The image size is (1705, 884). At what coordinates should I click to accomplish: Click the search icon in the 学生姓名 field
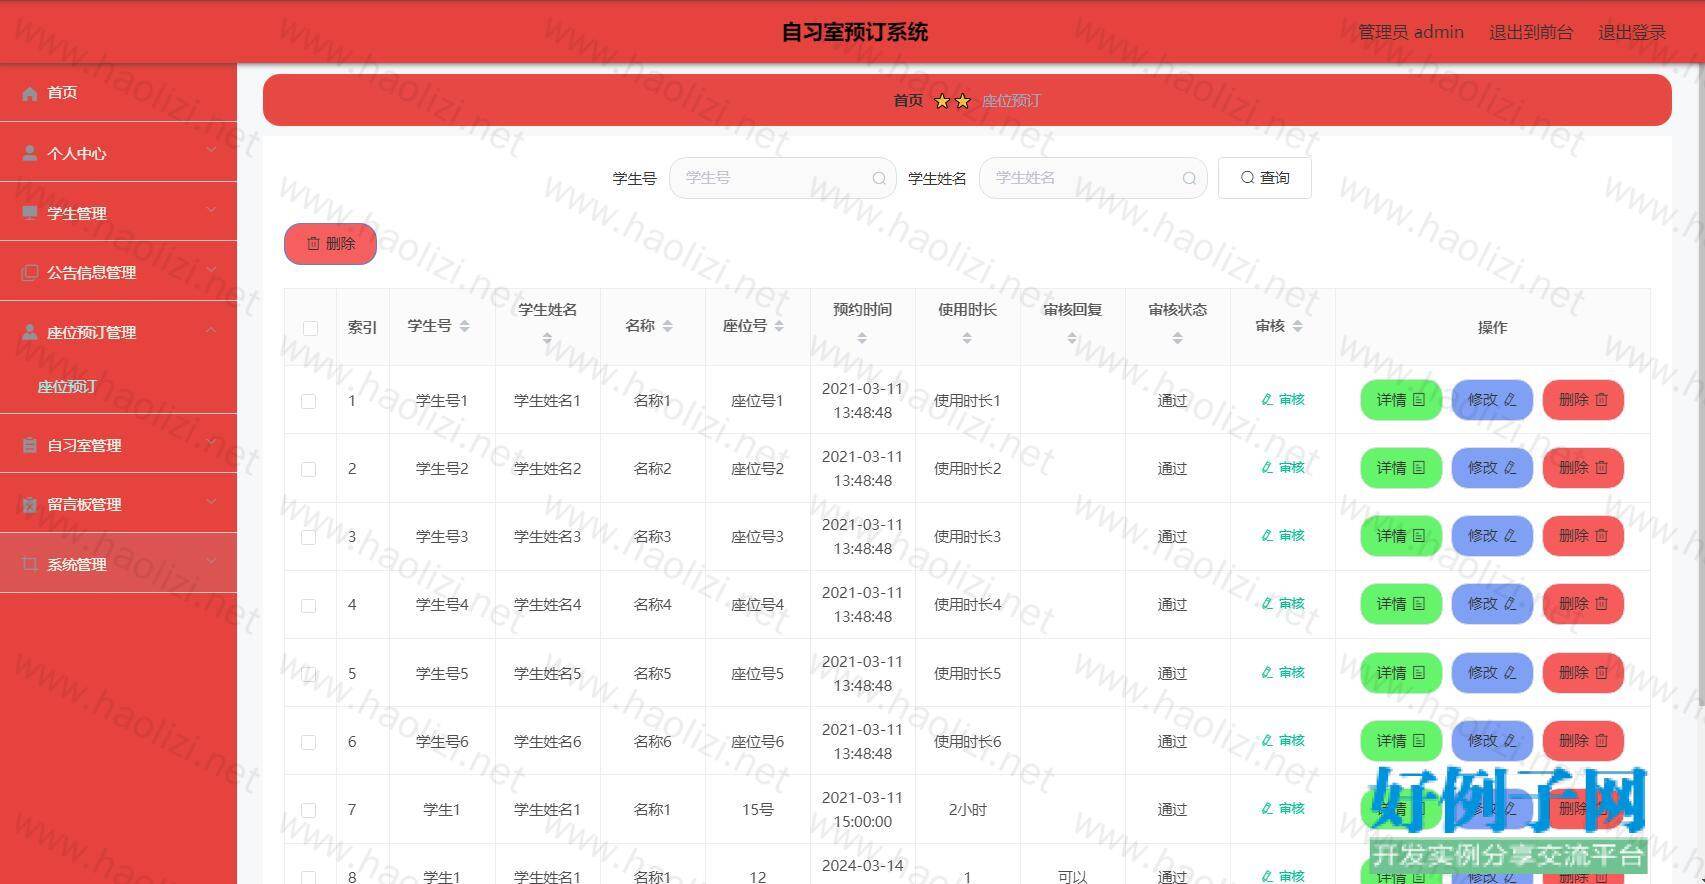(1188, 178)
